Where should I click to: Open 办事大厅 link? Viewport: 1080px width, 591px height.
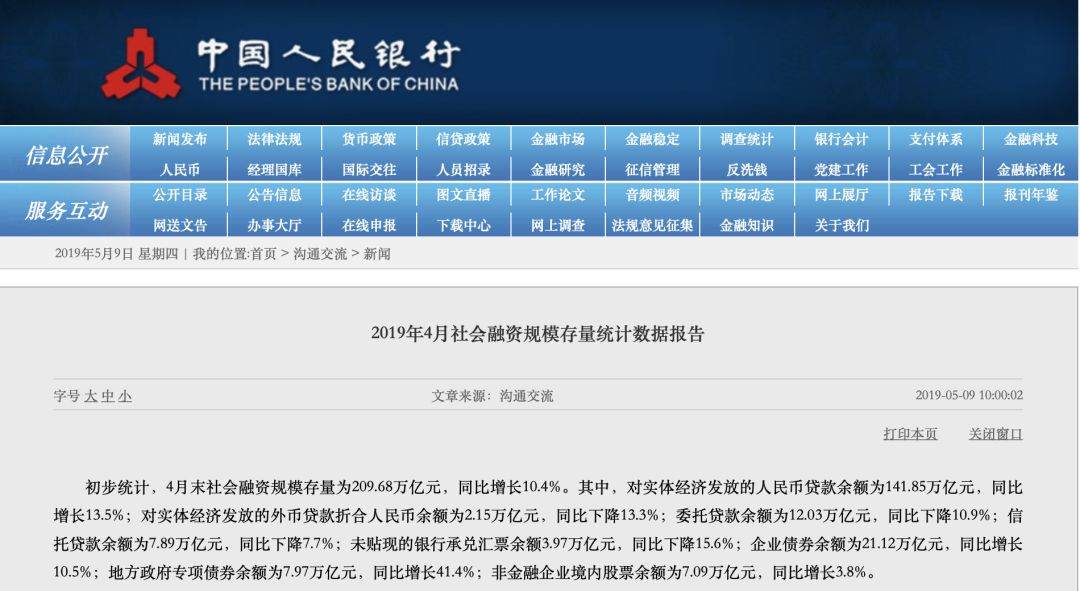(274, 225)
